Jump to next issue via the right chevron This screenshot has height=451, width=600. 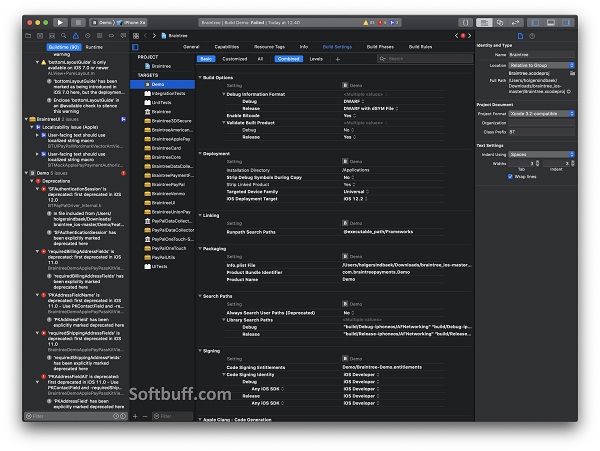[470, 36]
